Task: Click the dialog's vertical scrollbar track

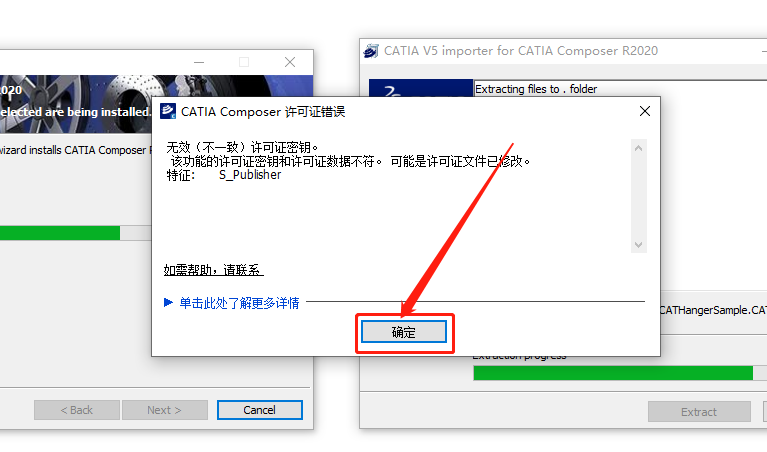Action: coord(638,196)
